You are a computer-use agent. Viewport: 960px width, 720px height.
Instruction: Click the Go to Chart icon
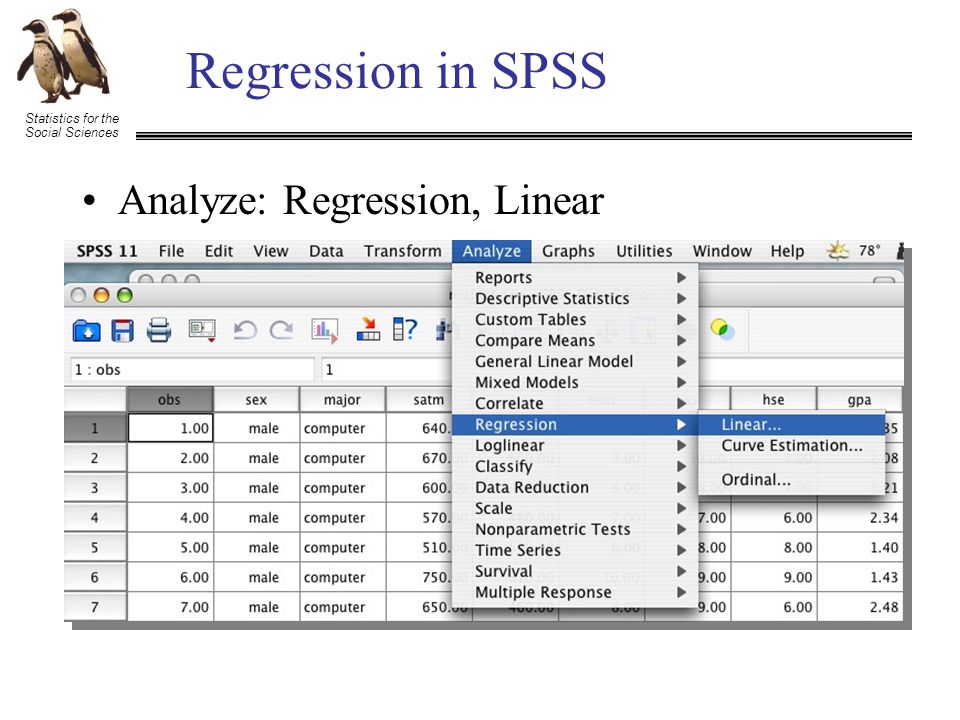click(x=324, y=331)
